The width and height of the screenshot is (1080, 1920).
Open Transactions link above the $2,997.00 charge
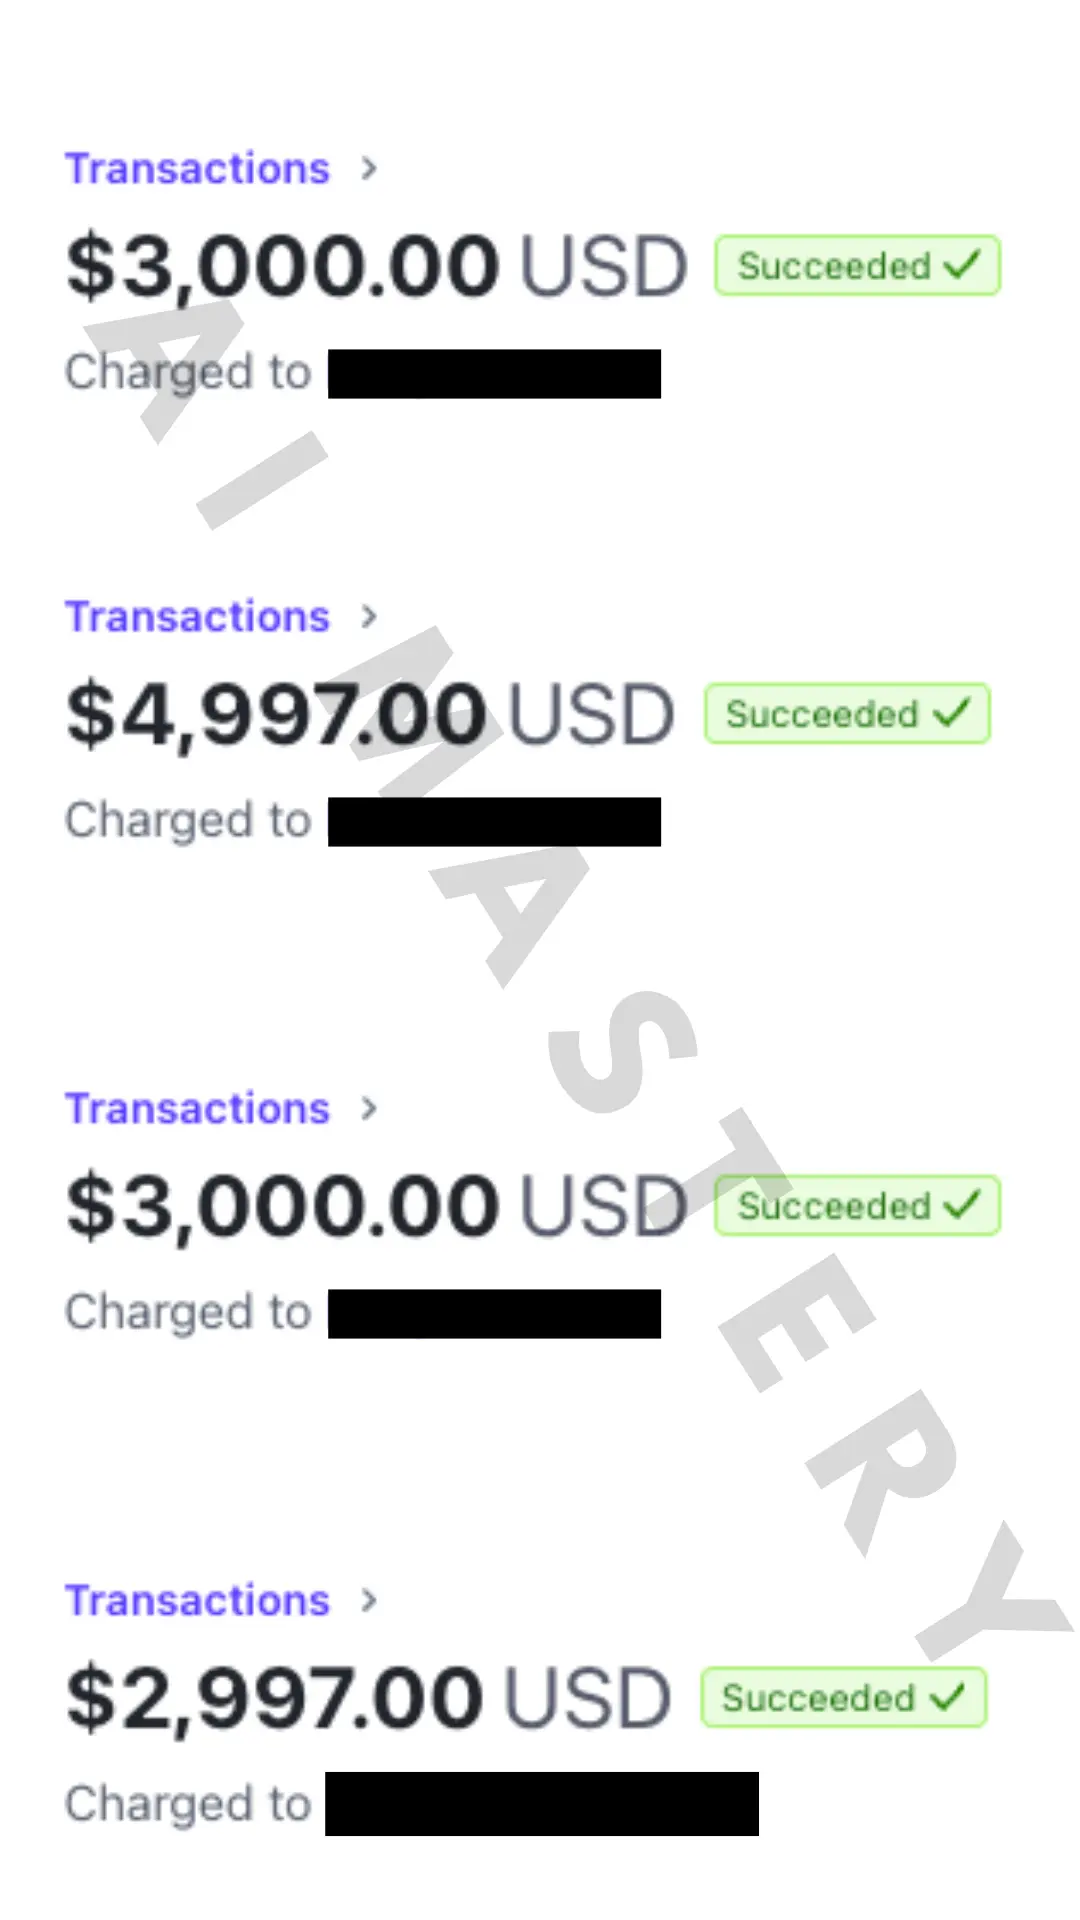click(x=197, y=1601)
